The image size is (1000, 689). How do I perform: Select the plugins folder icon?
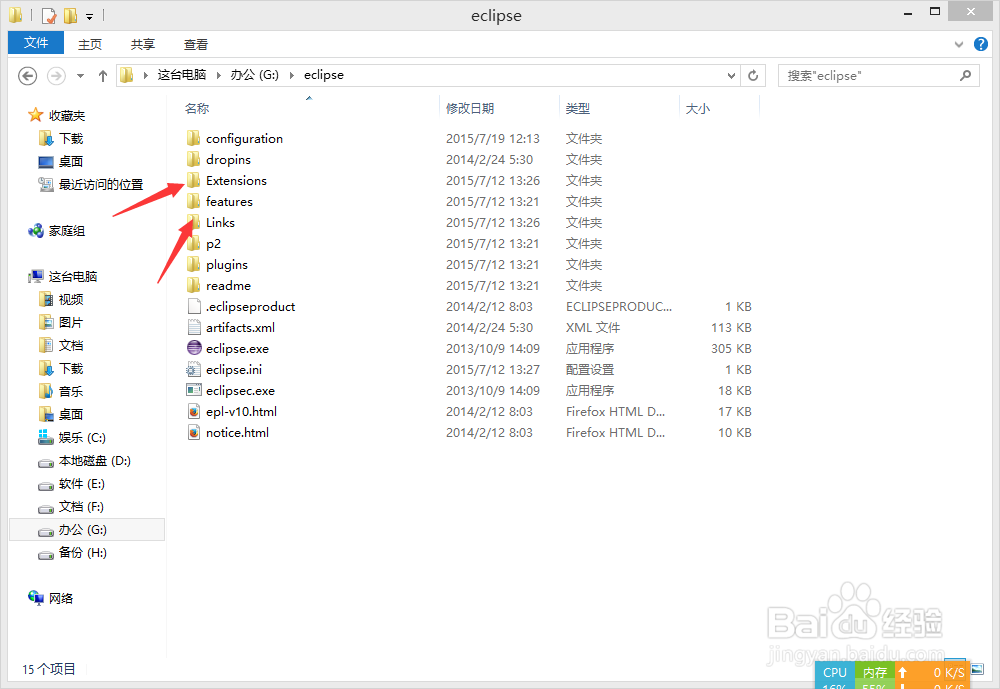click(194, 265)
